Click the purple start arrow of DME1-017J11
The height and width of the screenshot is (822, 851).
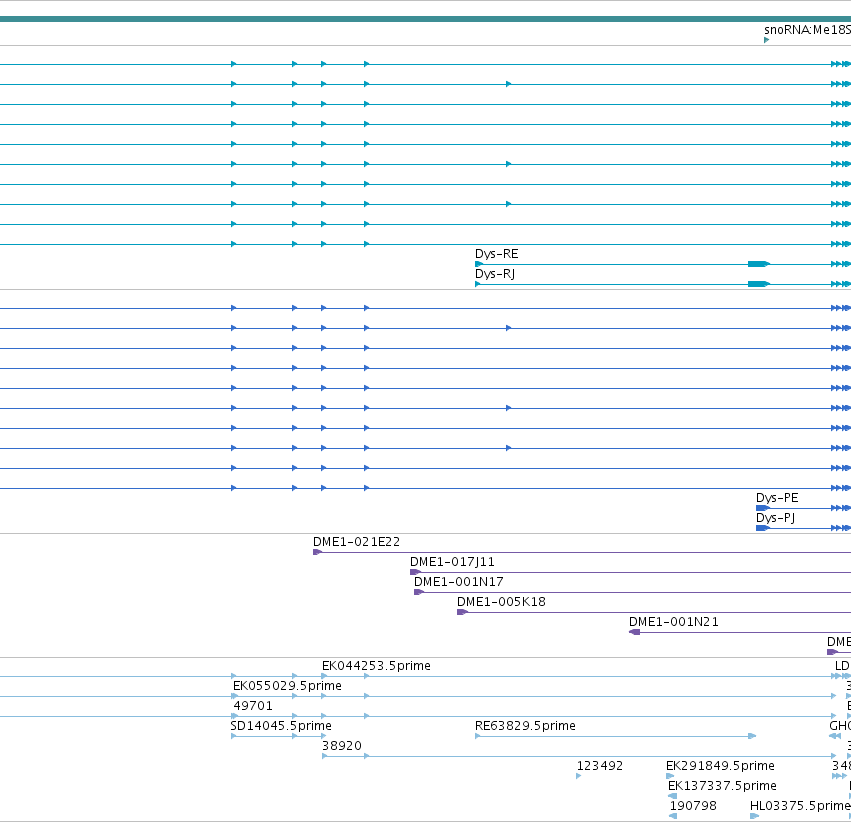415,572
